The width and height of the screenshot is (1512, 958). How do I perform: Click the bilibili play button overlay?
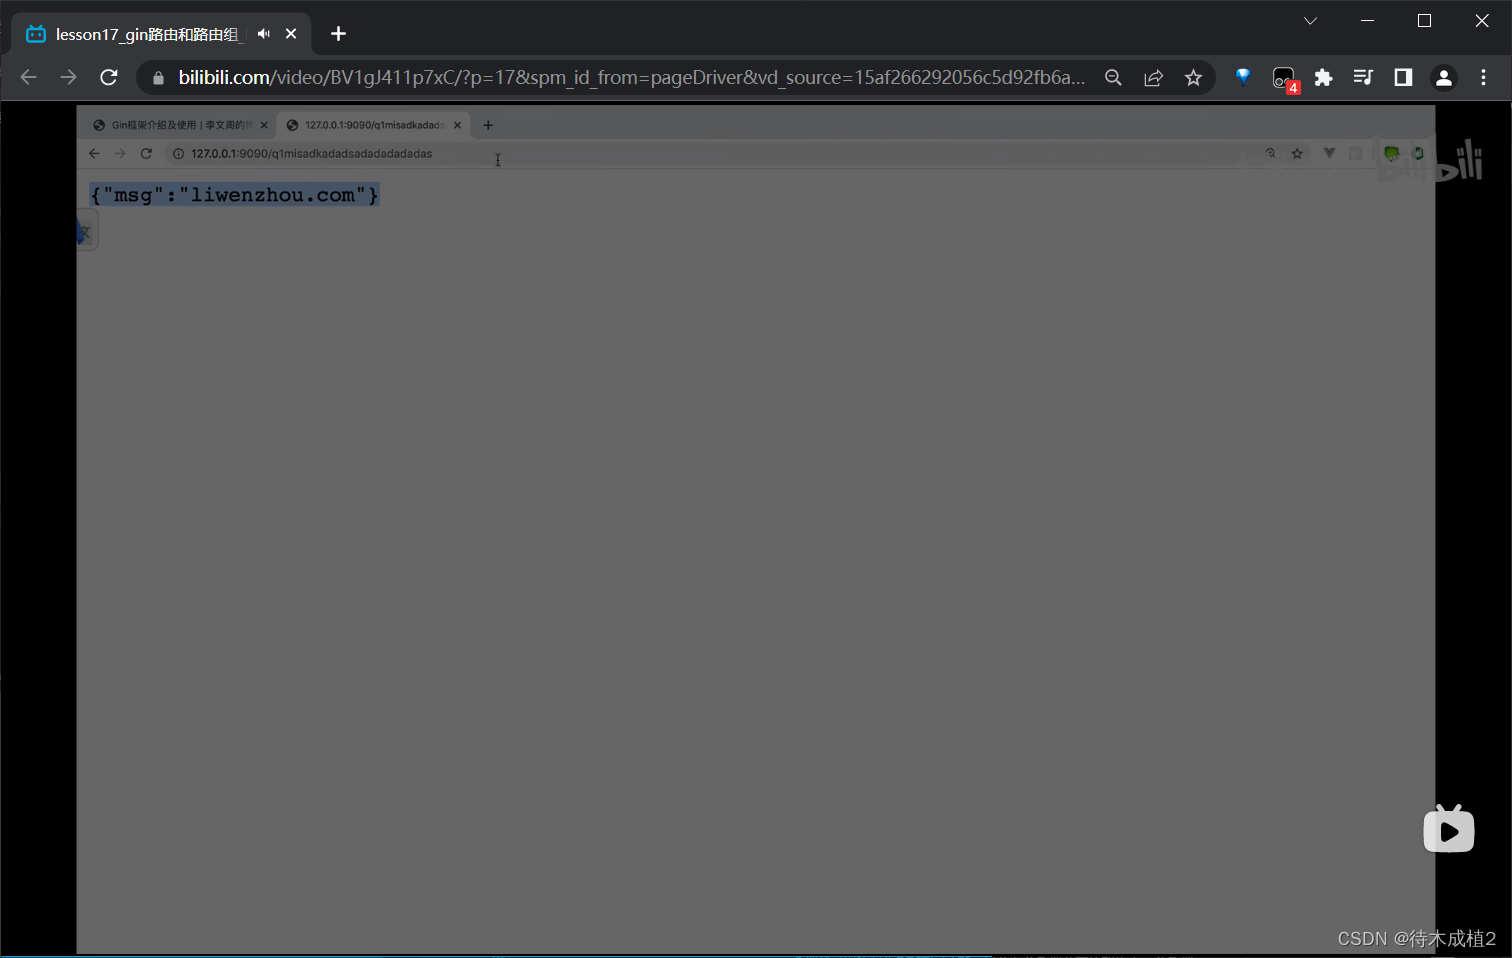[1449, 830]
